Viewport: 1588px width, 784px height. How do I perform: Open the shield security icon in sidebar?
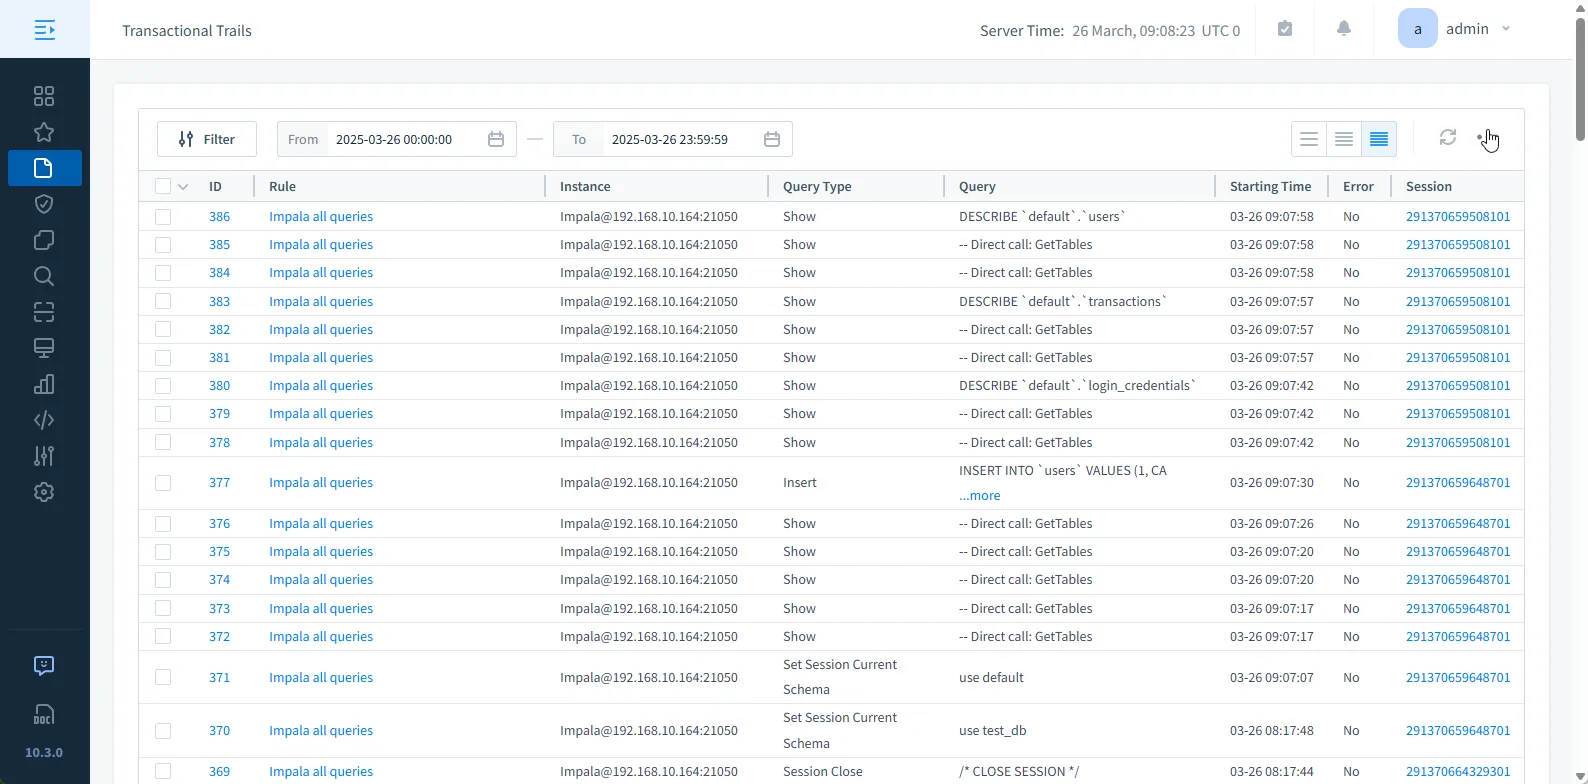point(44,204)
